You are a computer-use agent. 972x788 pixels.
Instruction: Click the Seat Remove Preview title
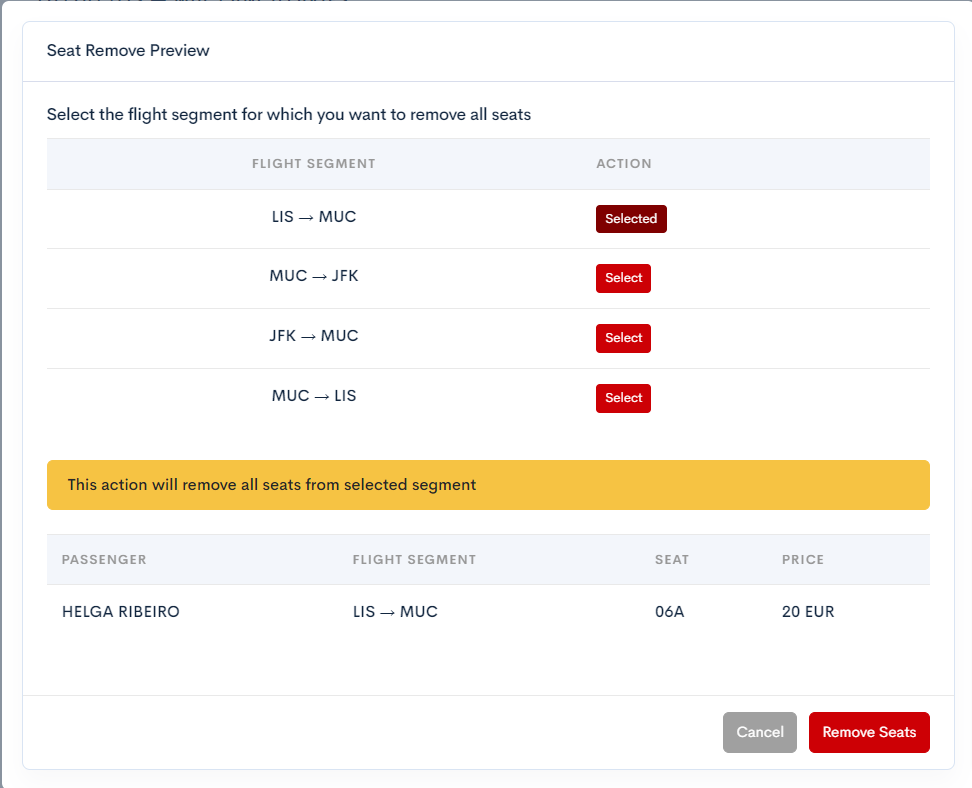128,50
